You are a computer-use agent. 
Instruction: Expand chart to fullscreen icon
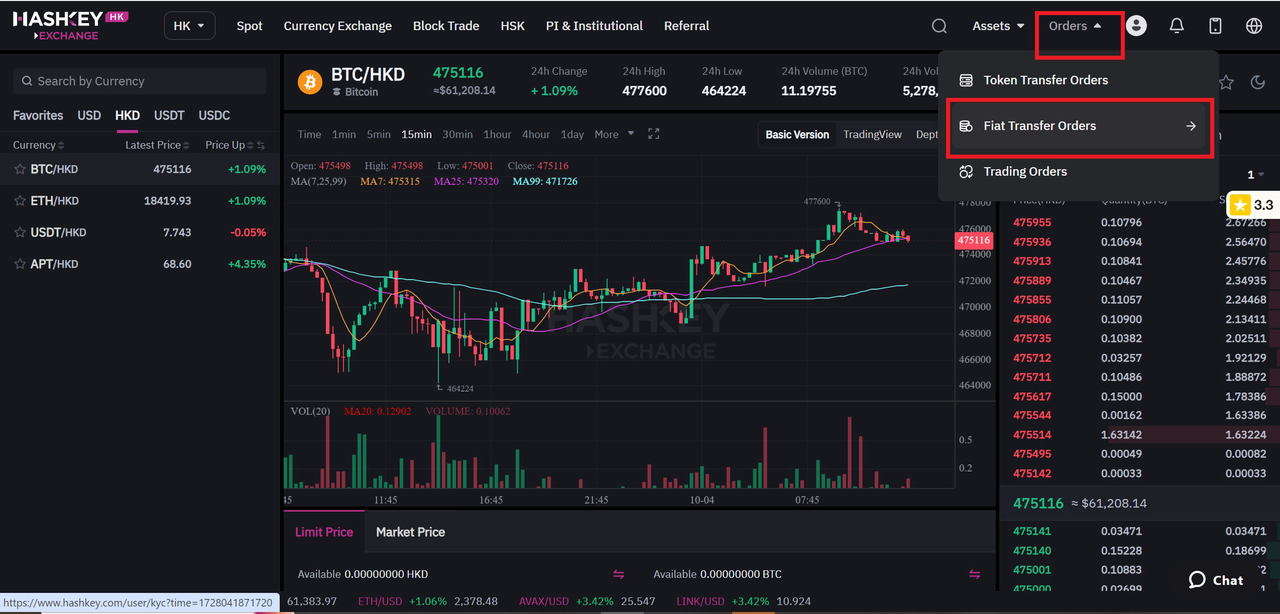point(654,134)
